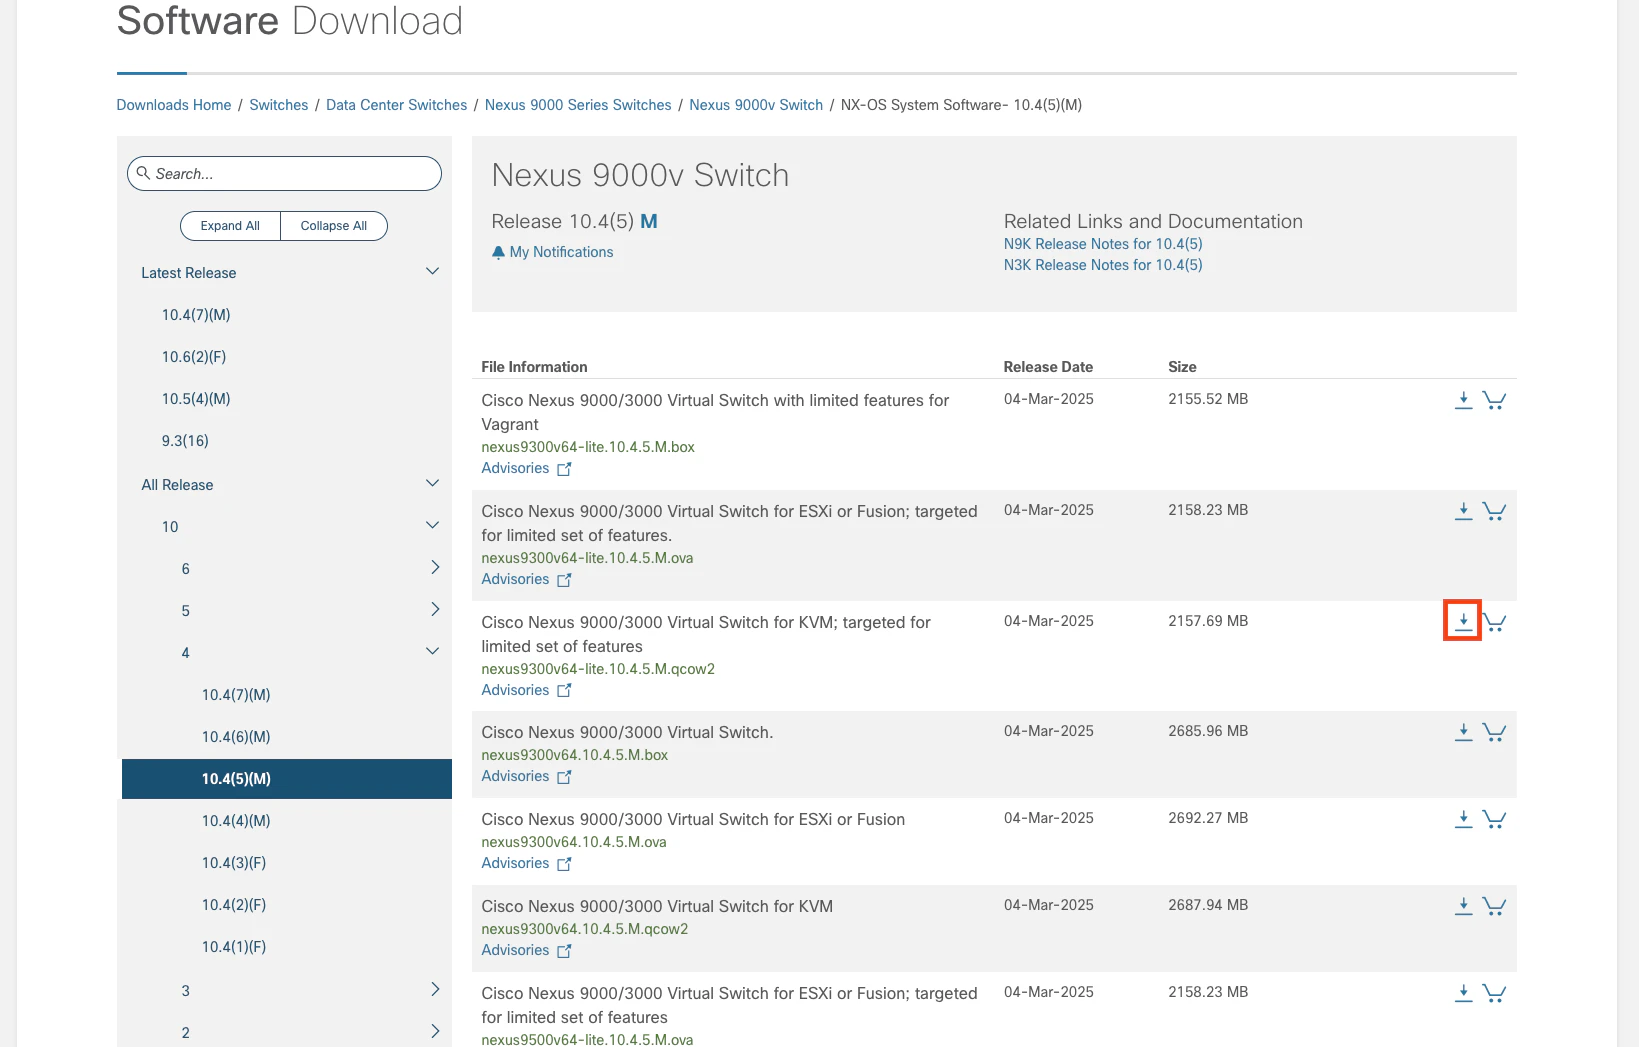Open external link icon for nexus9300v64 .qcow2 Advisories
Image resolution: width=1639 pixels, height=1047 pixels.
tap(564, 951)
